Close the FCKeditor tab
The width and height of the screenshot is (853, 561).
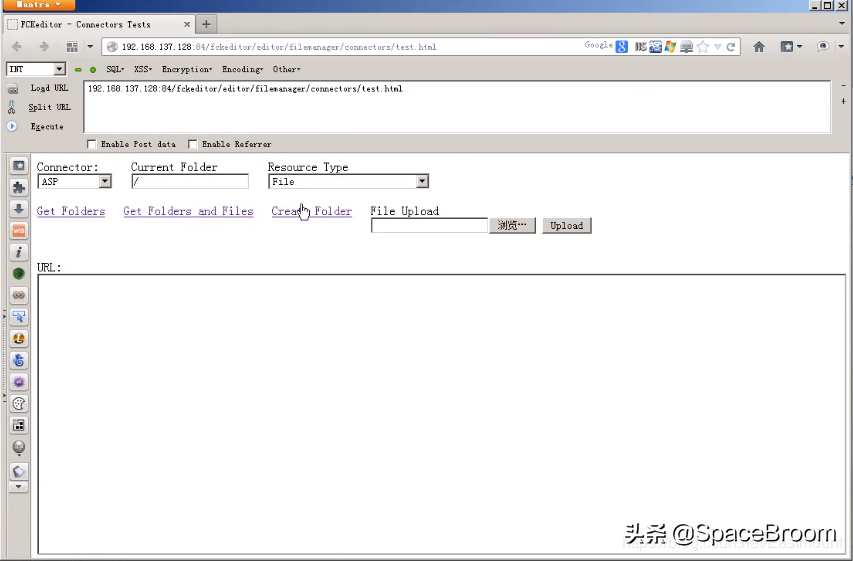187,24
